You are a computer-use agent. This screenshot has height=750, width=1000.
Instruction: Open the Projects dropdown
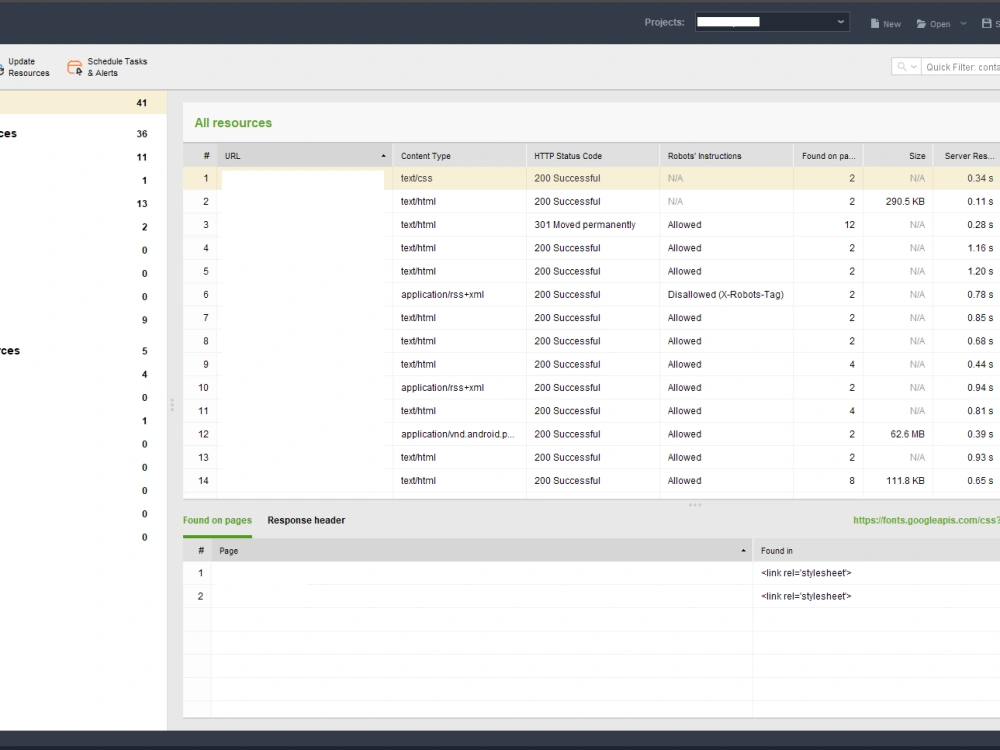click(x=772, y=22)
